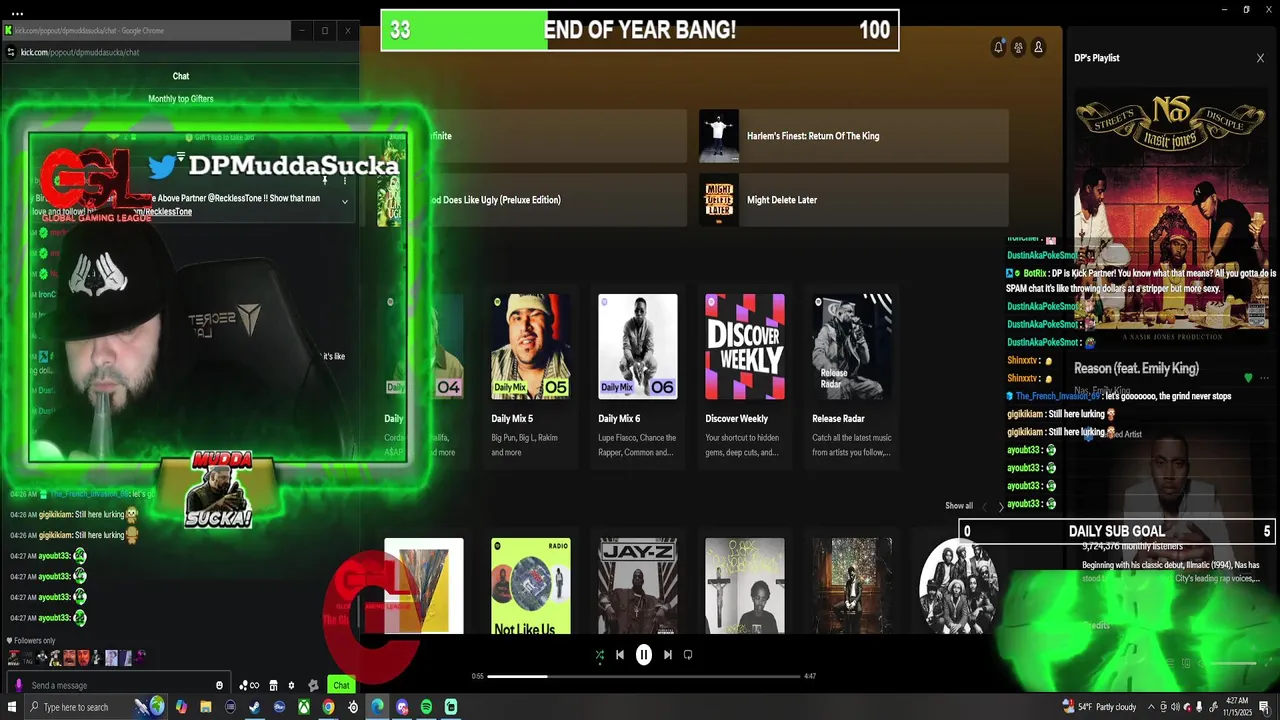Toggle repeat in Spotify player
This screenshot has height=720, width=1280.
pyautogui.click(x=688, y=655)
